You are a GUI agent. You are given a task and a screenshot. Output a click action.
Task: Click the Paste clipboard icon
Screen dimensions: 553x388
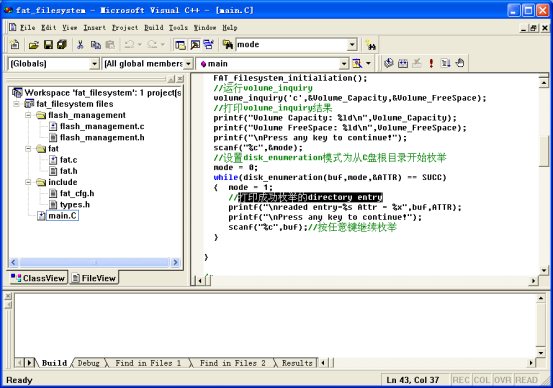pos(110,45)
